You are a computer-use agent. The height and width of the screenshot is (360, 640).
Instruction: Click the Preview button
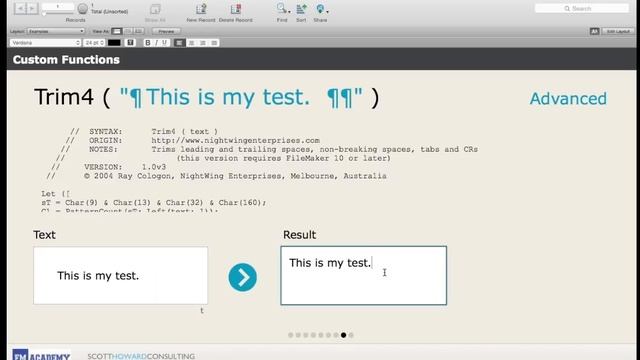click(166, 31)
